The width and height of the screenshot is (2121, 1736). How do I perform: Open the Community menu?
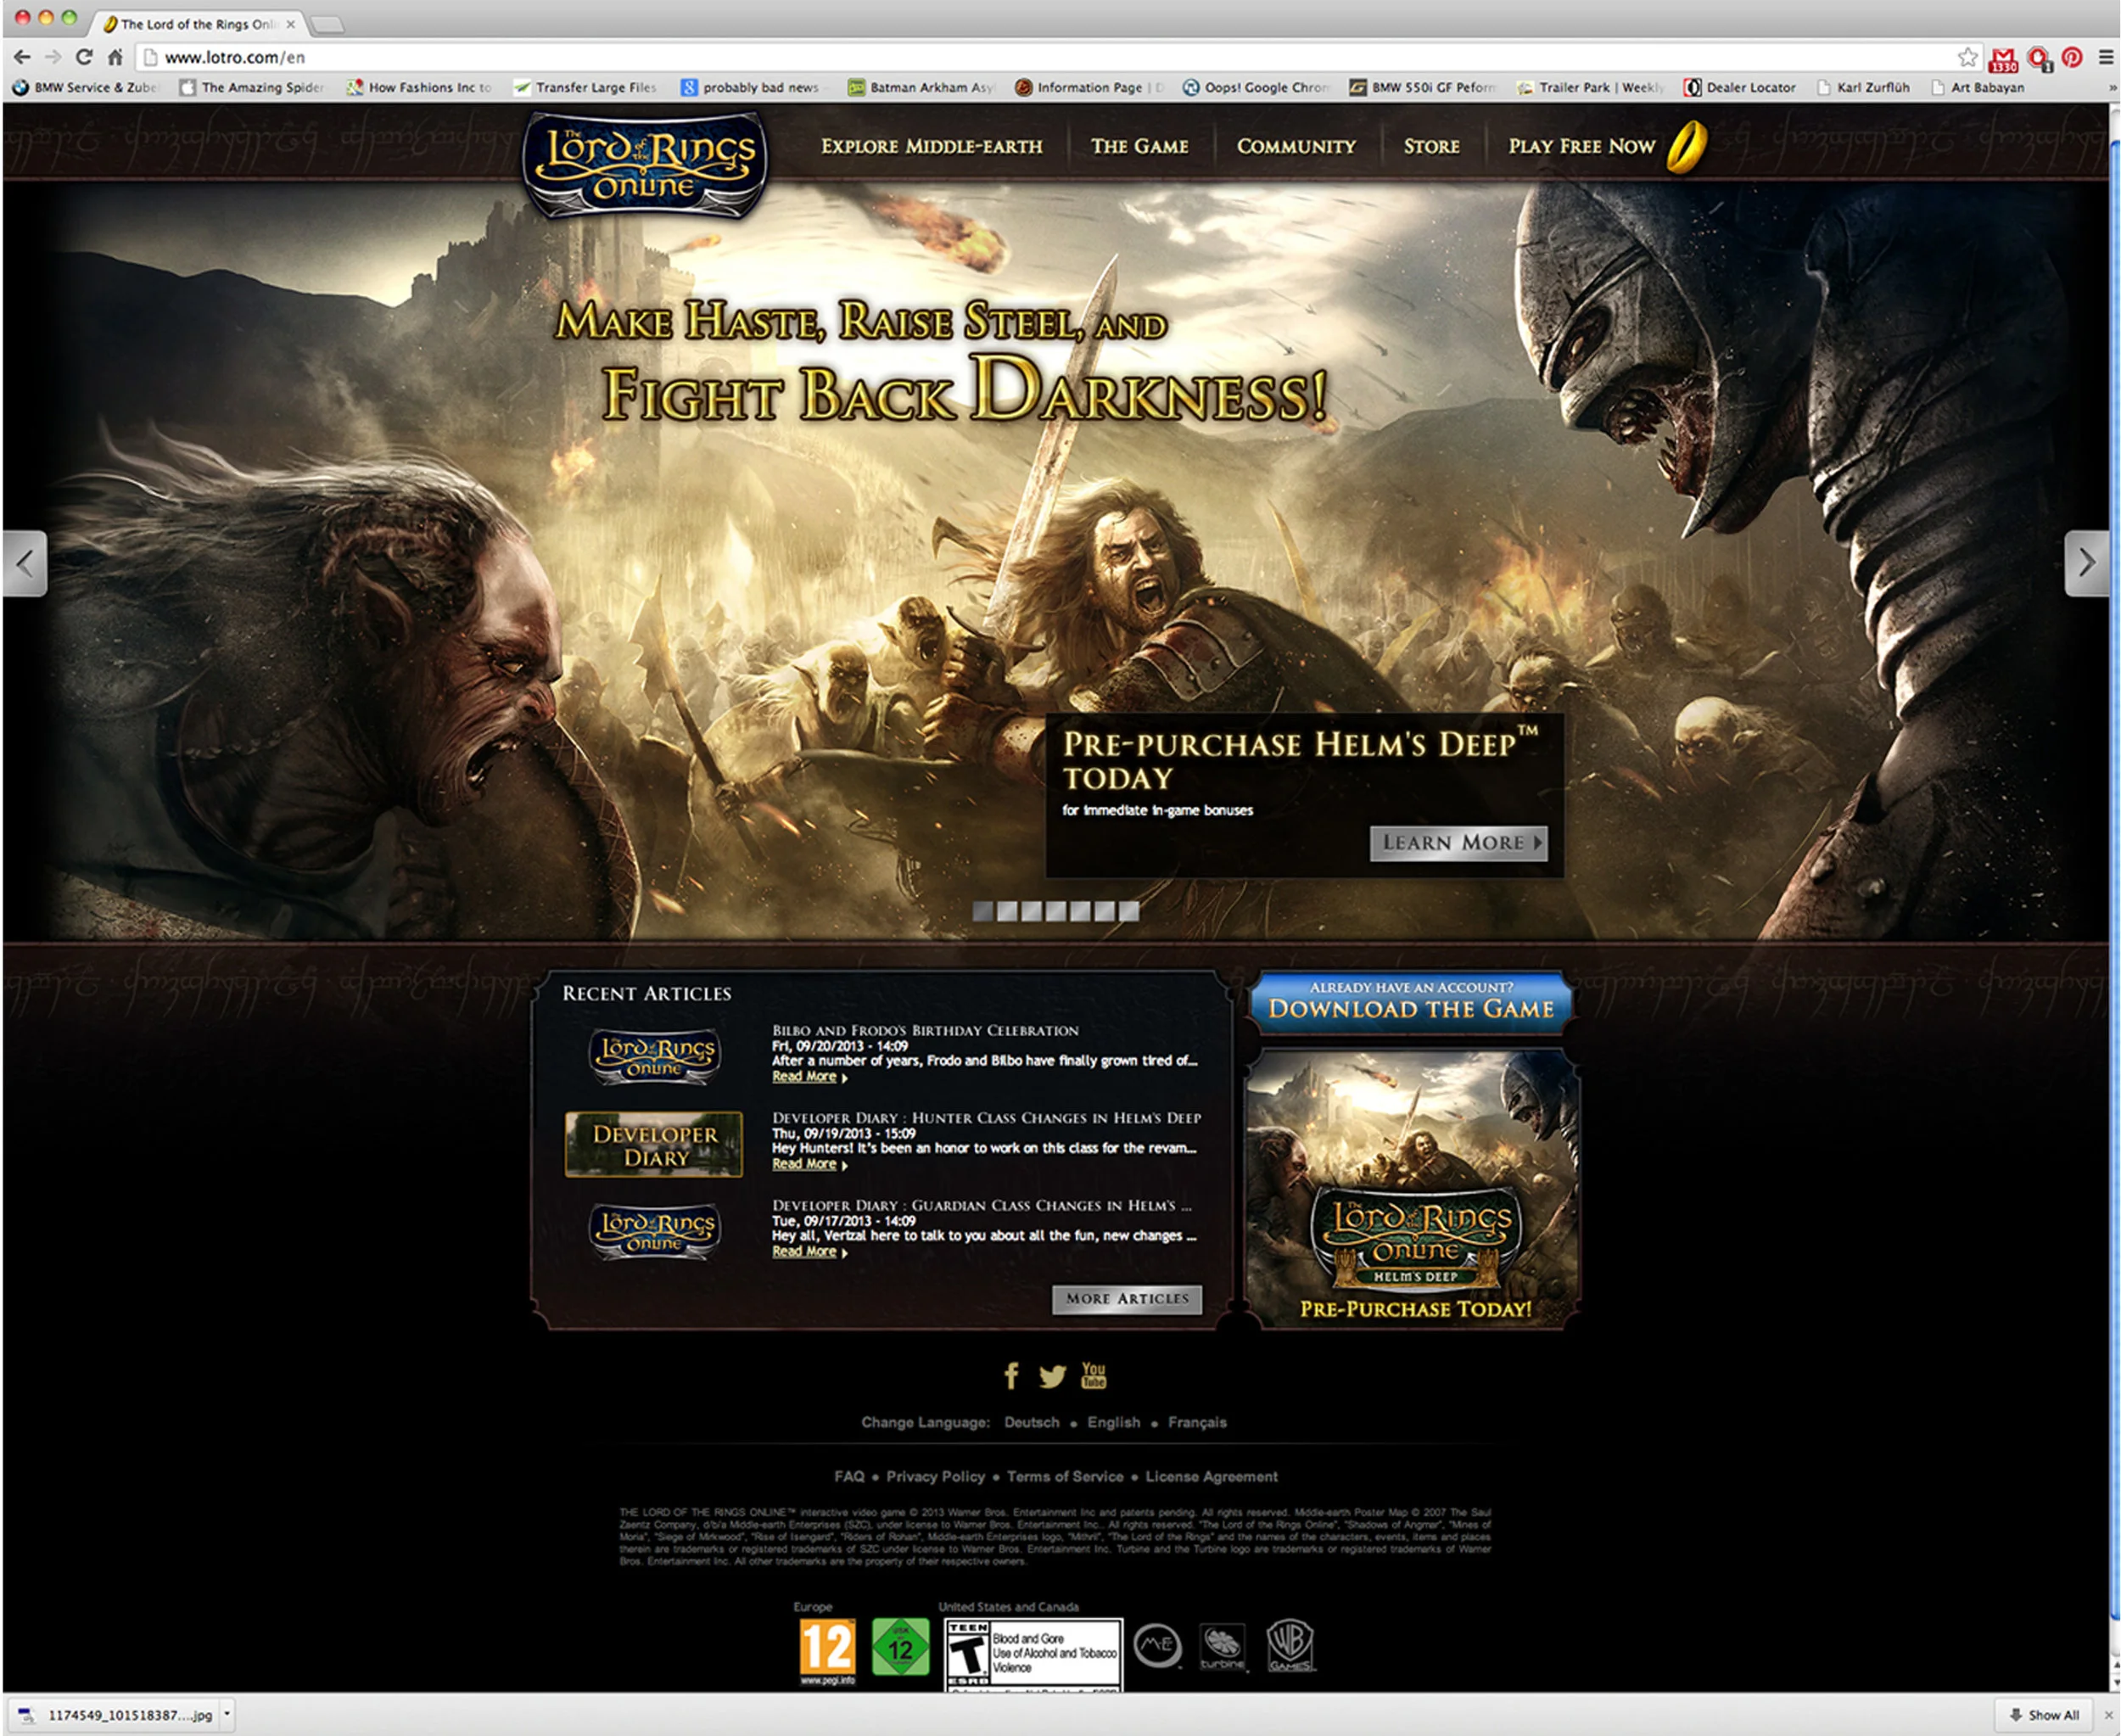click(x=1296, y=146)
